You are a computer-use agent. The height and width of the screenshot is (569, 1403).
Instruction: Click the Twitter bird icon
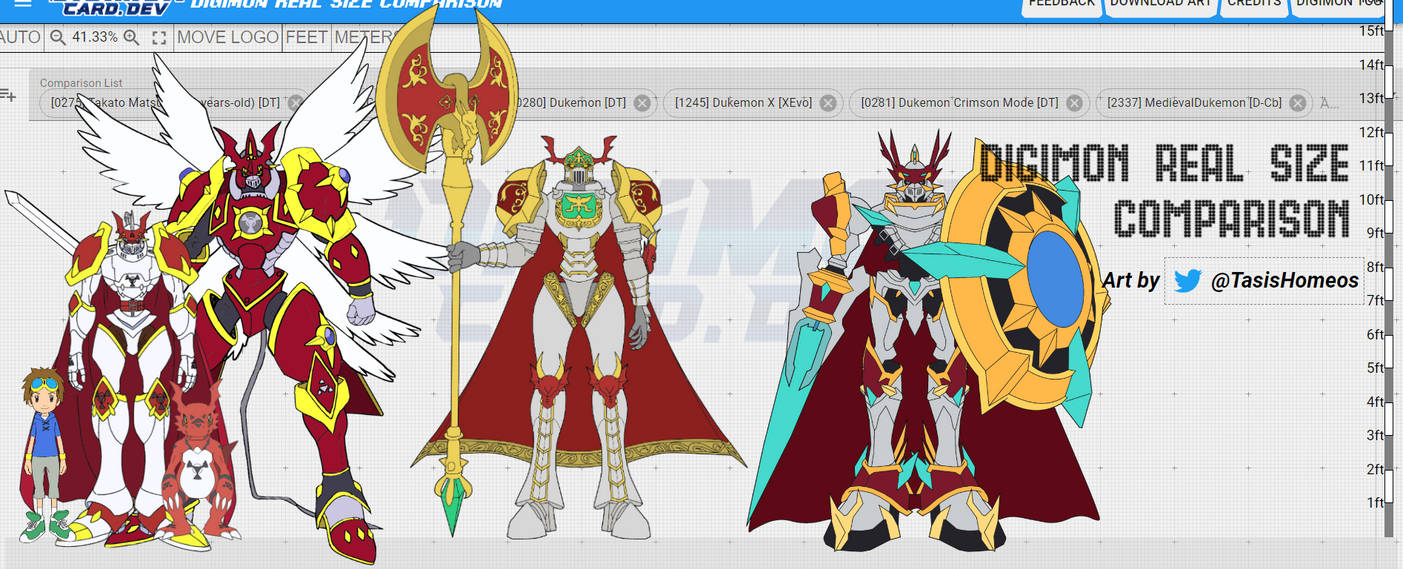[x=1187, y=281]
